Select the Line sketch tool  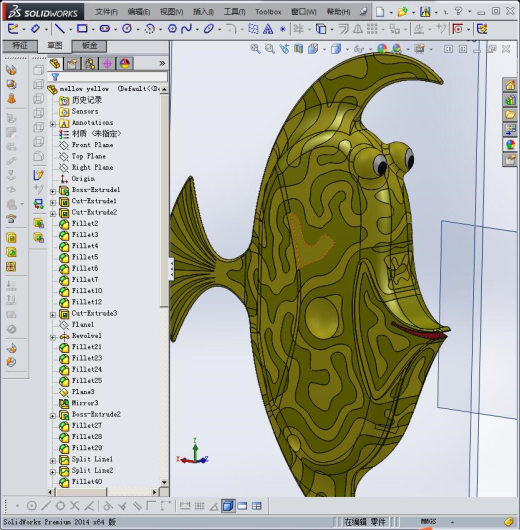pos(60,29)
